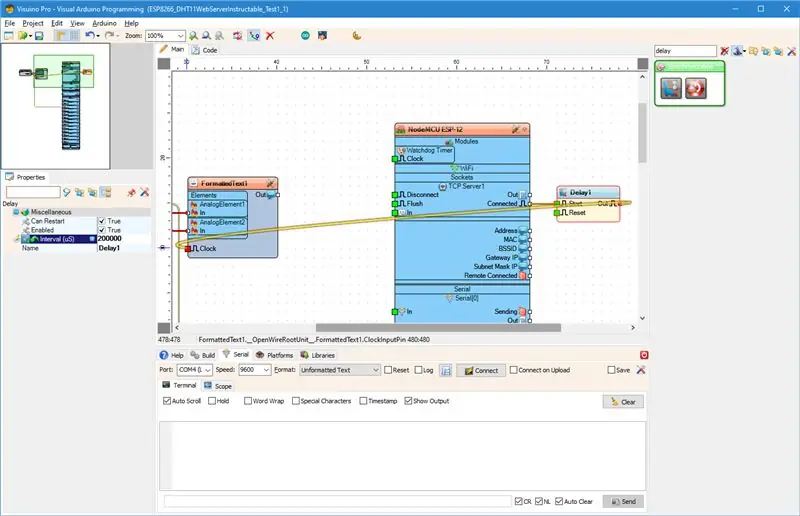Click the Zoom Out magnifier icon
This screenshot has height=516, width=800.
tap(206, 36)
